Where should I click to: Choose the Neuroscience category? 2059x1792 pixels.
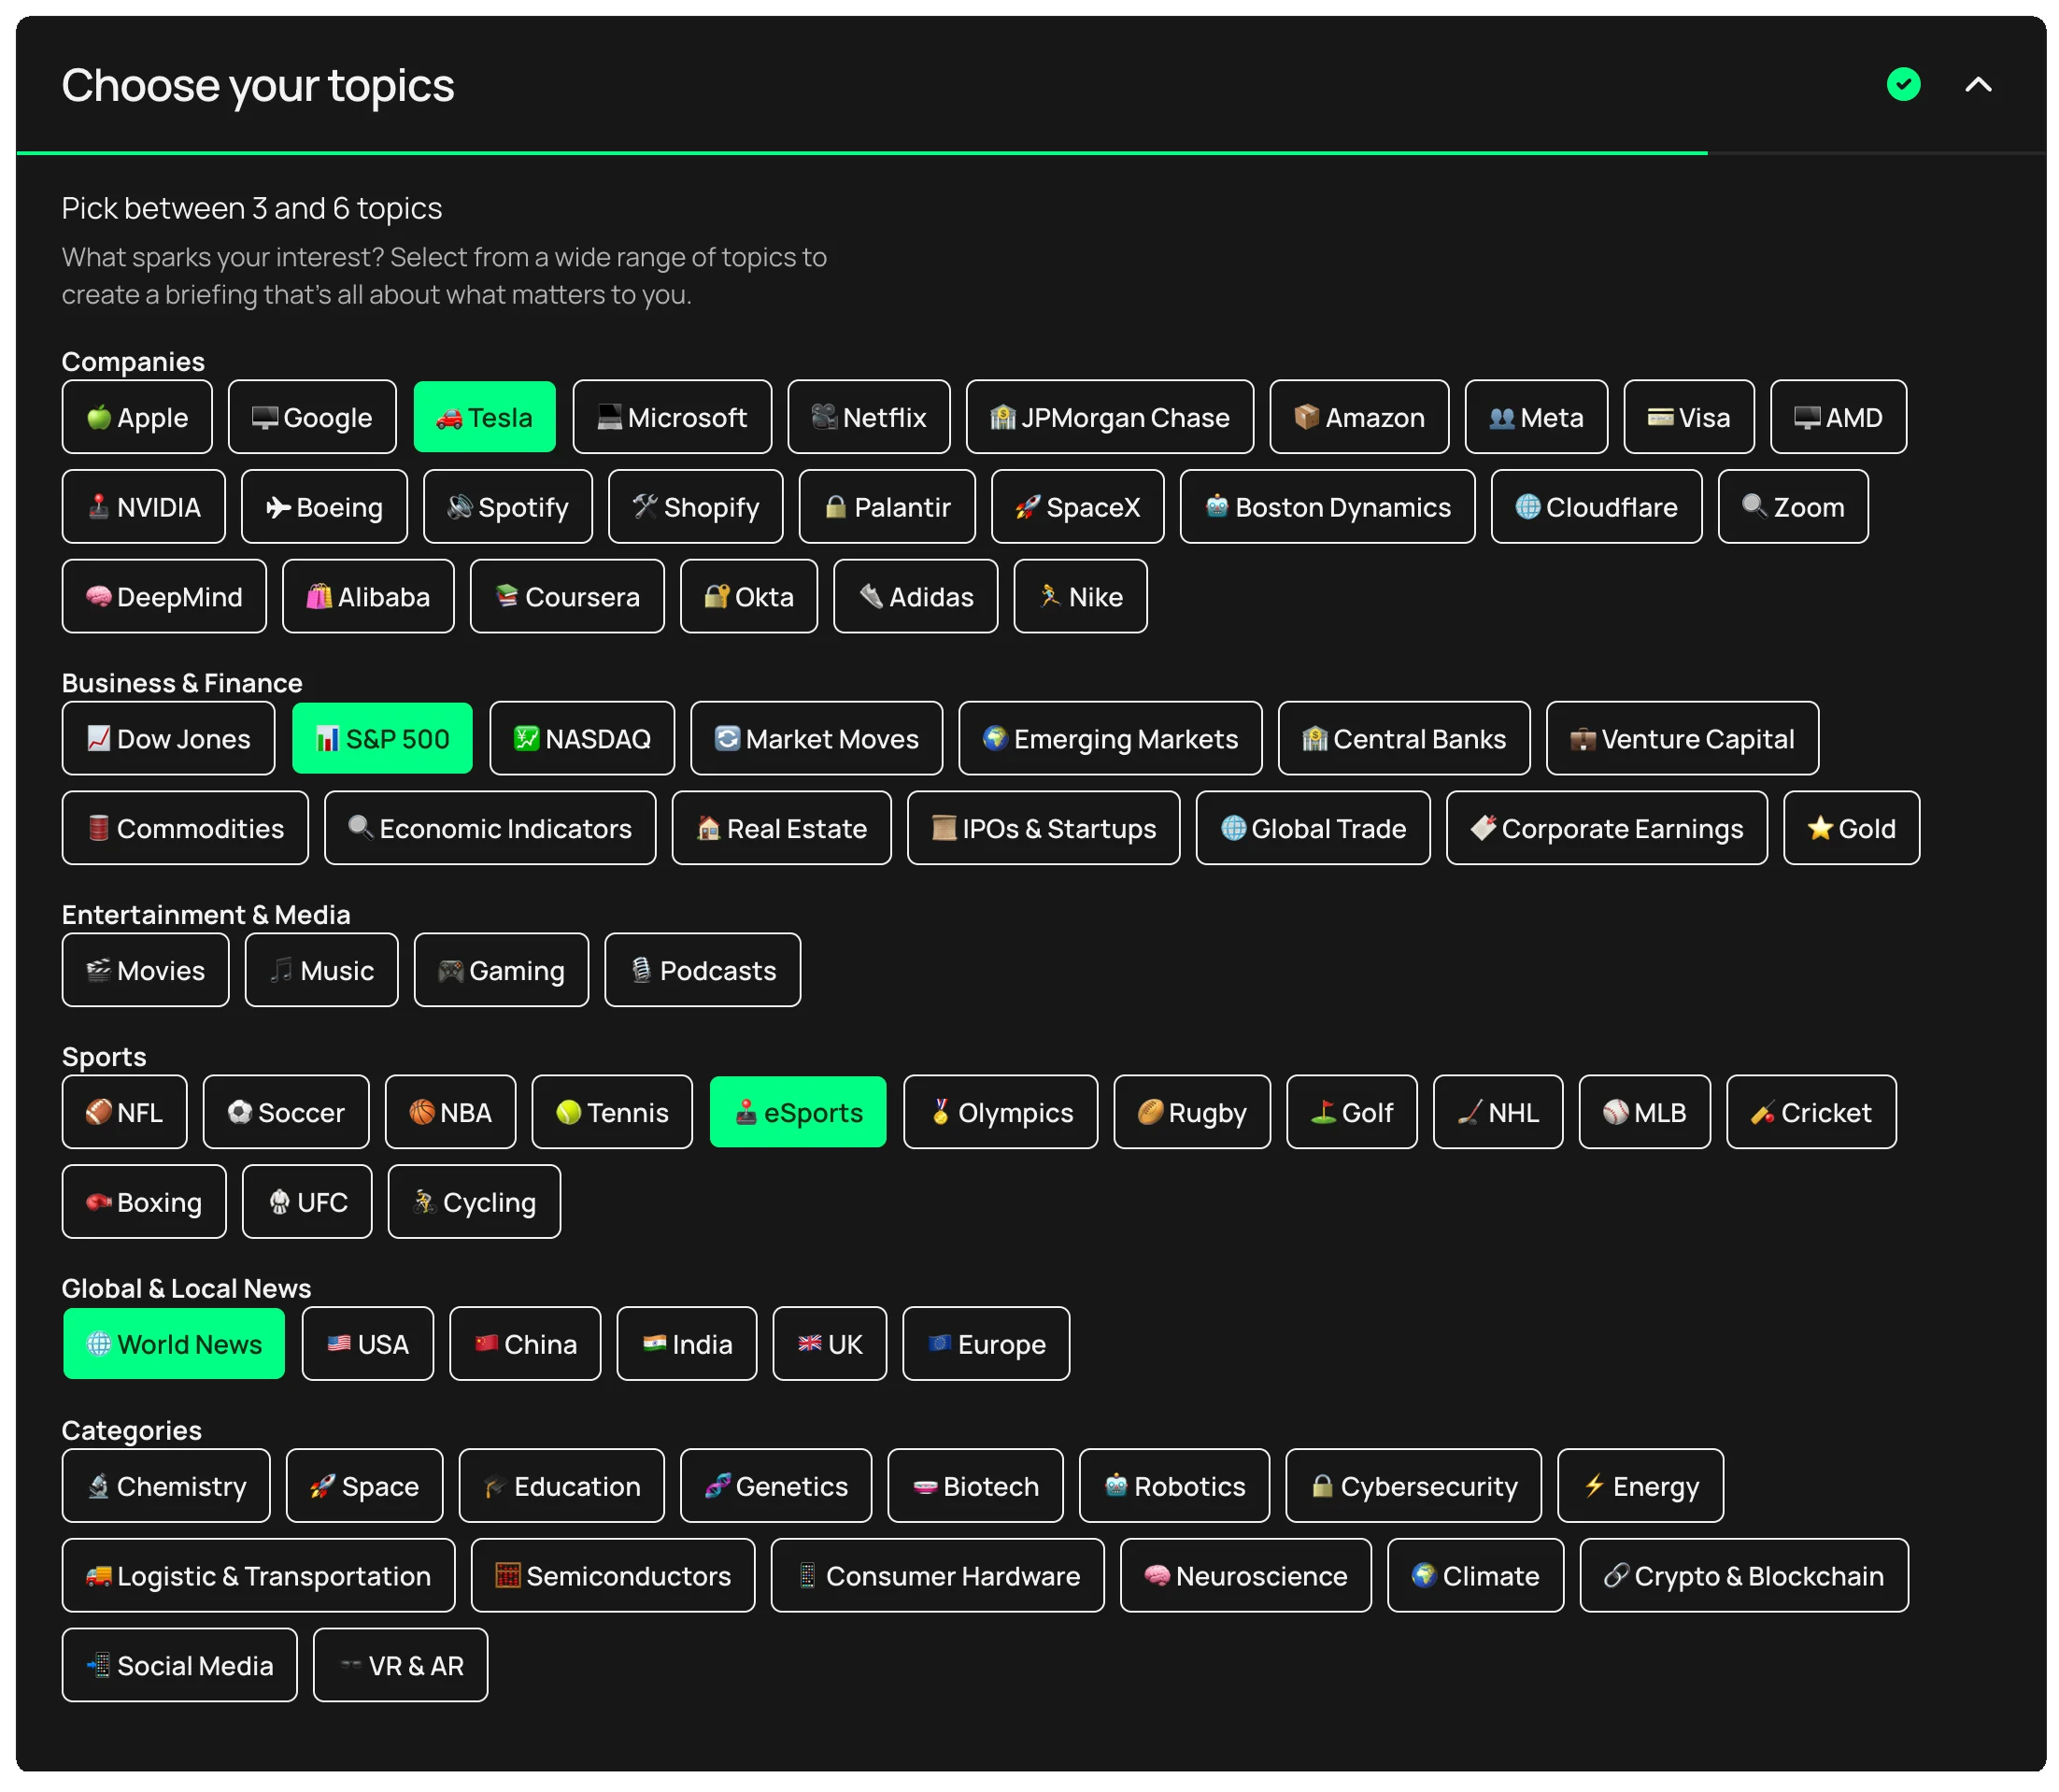coord(1245,1576)
